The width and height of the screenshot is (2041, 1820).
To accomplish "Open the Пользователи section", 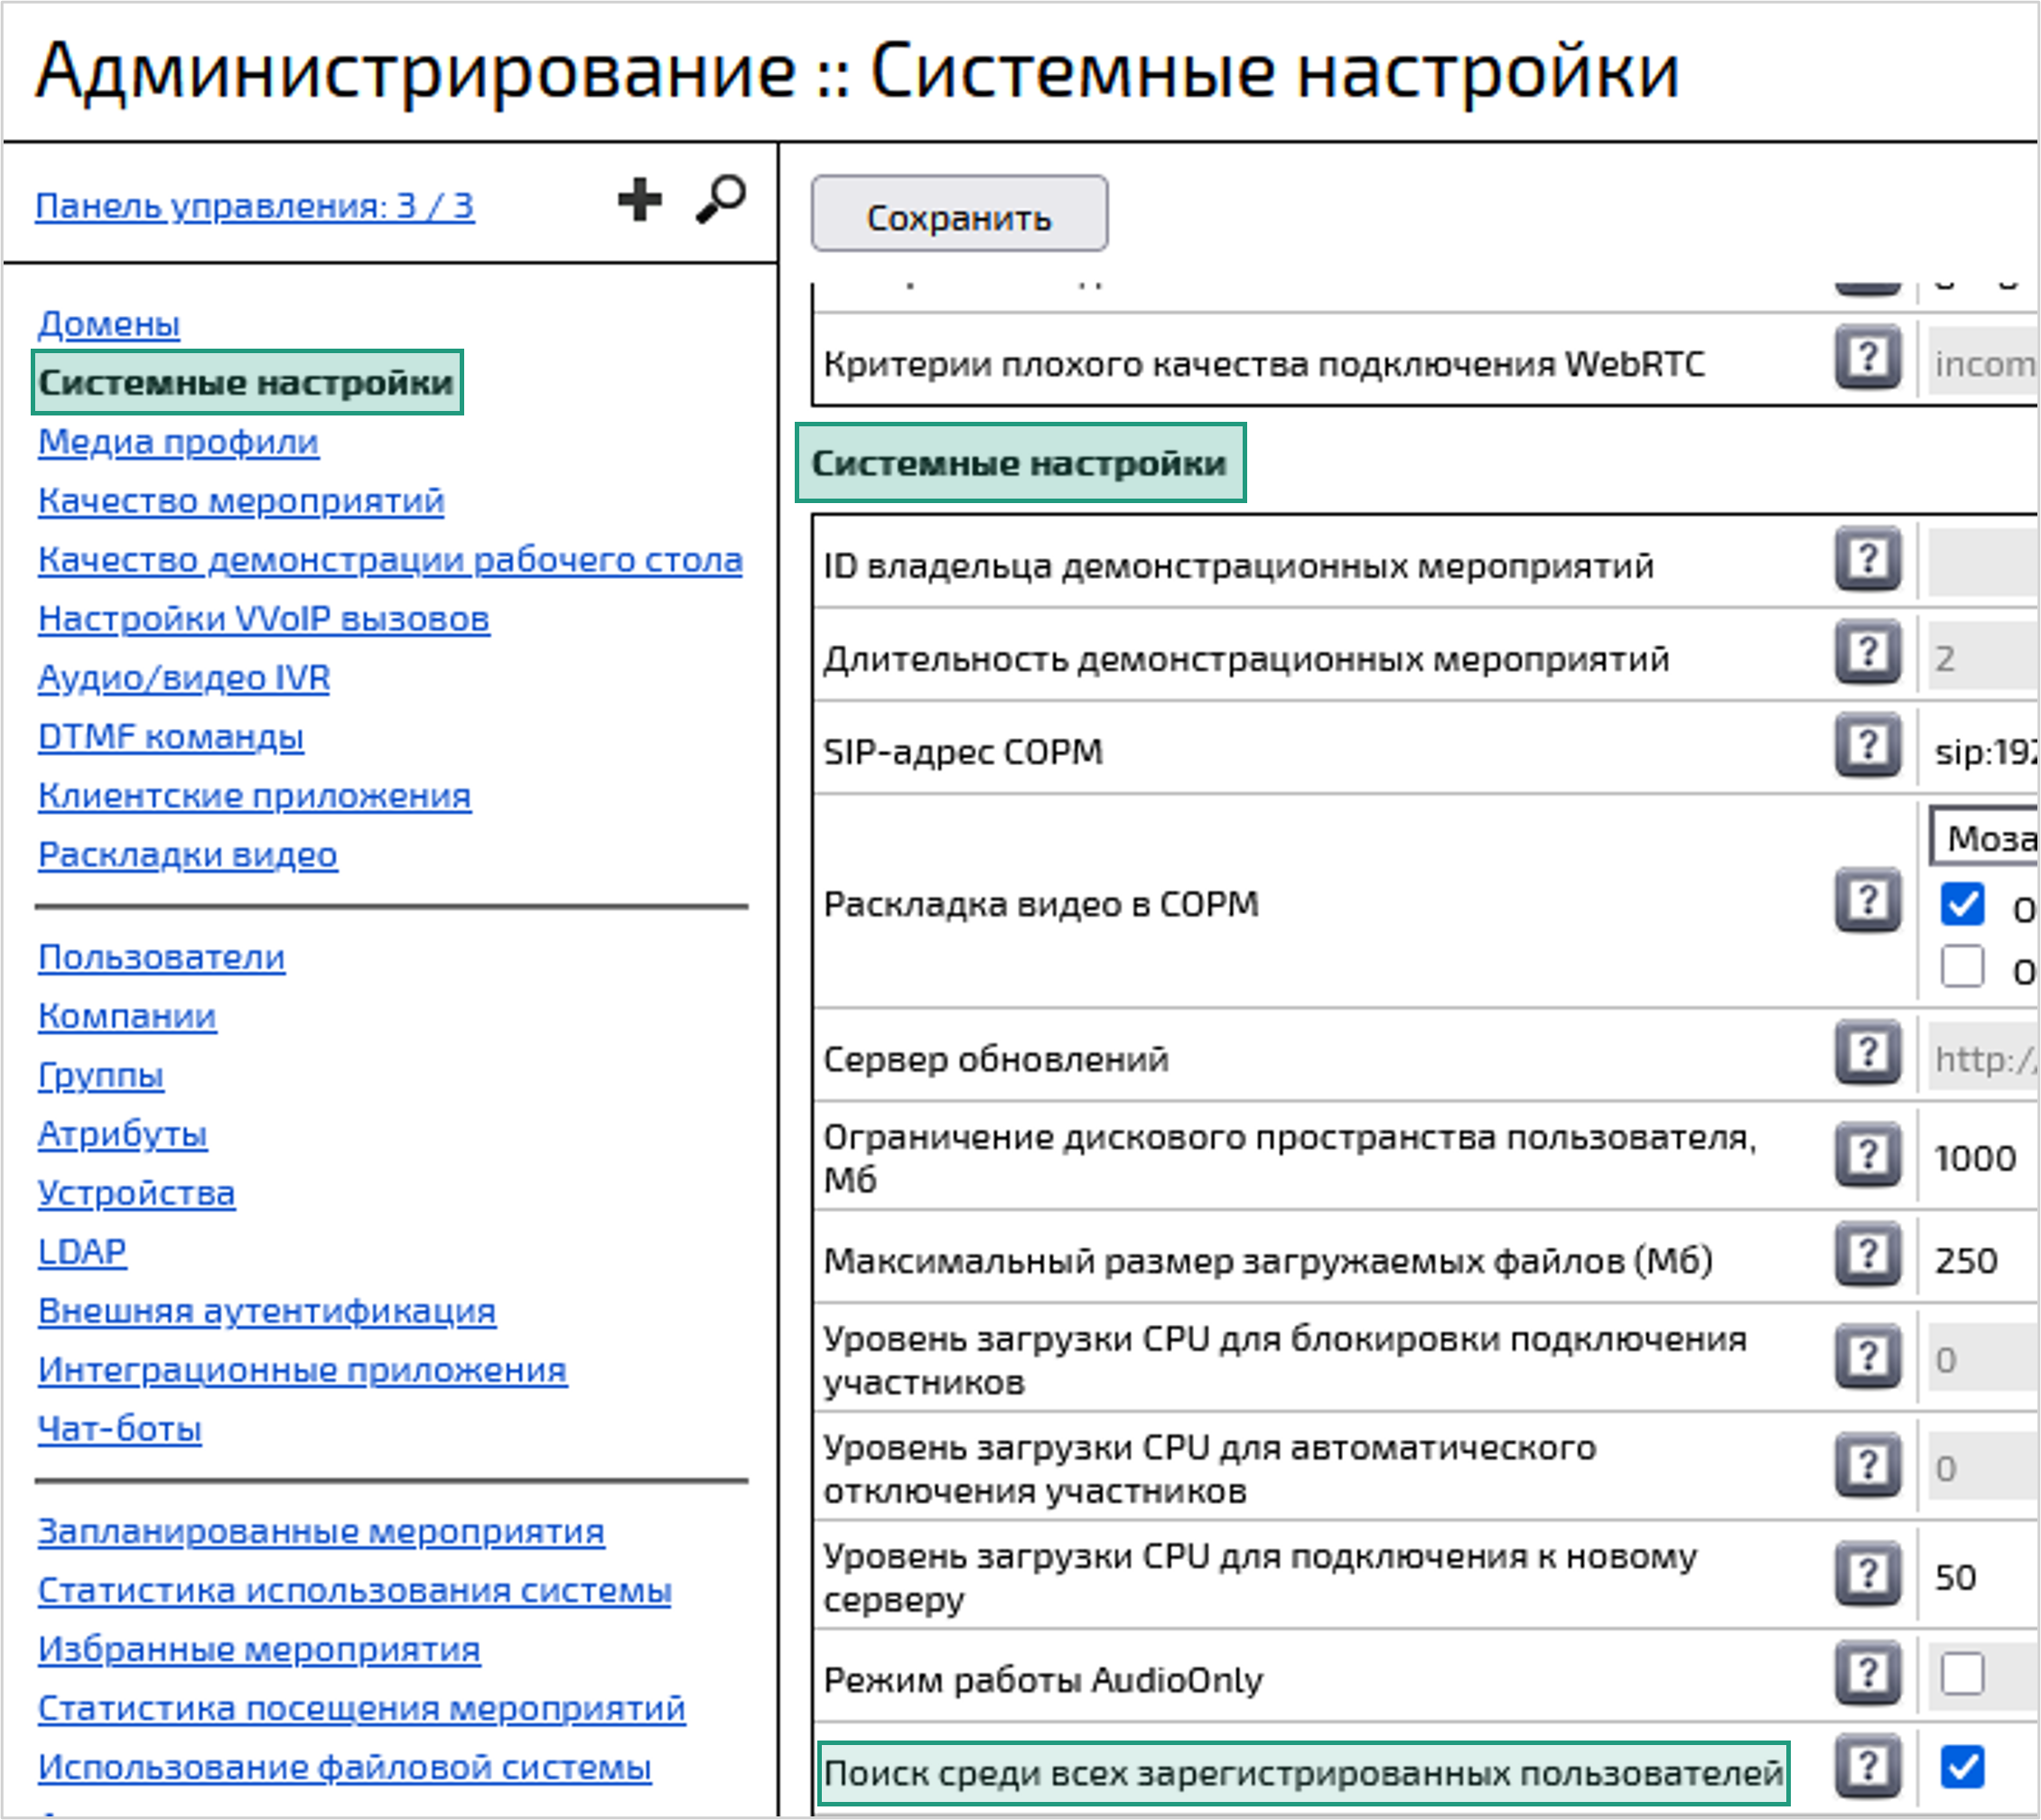I will pos(159,957).
